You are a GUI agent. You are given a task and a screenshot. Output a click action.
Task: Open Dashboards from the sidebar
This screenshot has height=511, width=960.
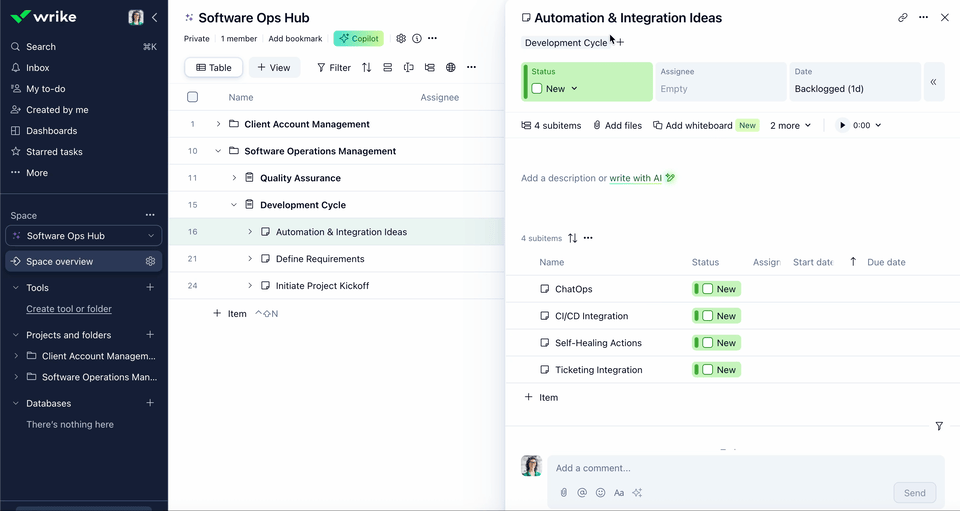point(51,131)
